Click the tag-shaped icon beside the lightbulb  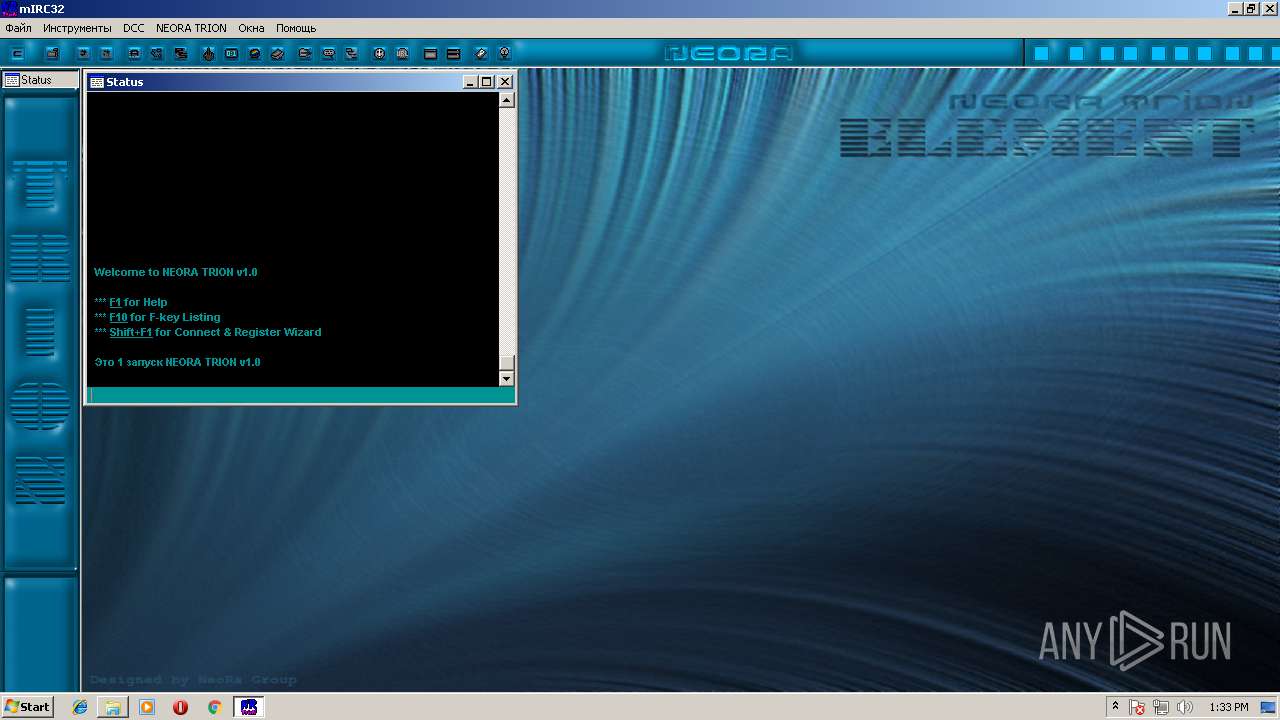click(481, 53)
